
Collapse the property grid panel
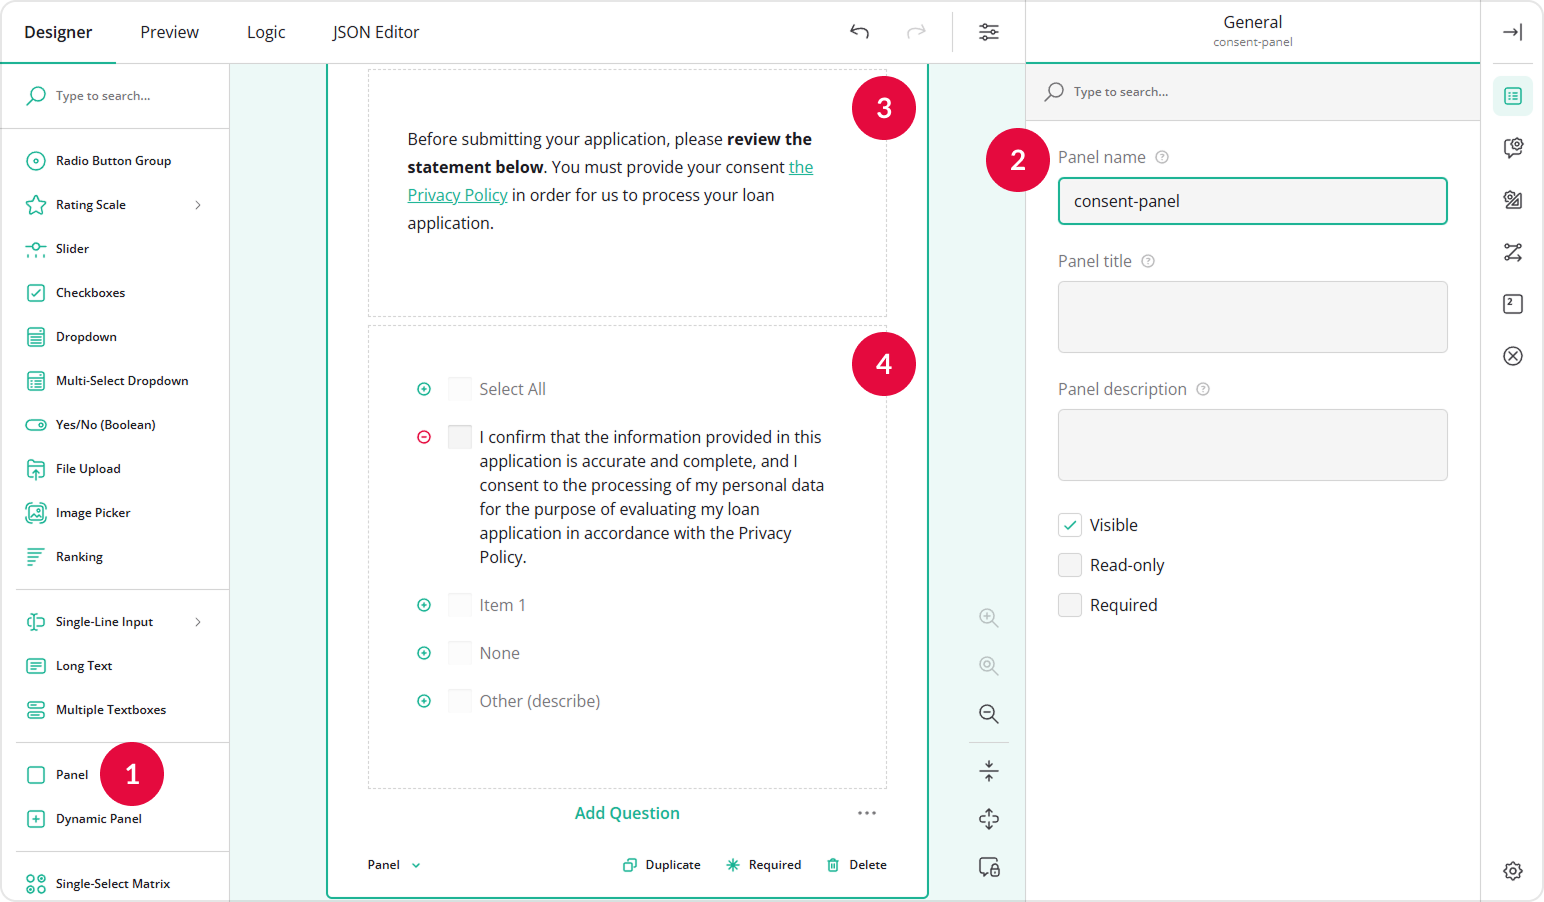click(x=1512, y=31)
